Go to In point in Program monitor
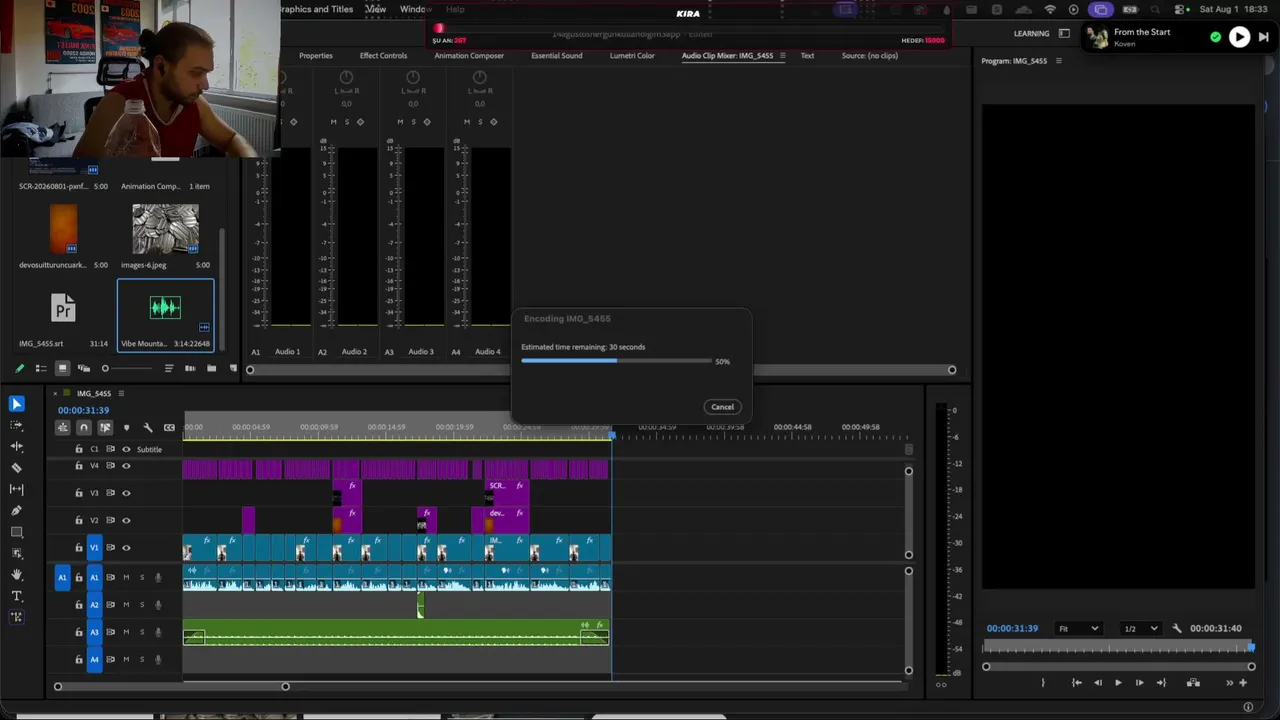 pos(1077,683)
